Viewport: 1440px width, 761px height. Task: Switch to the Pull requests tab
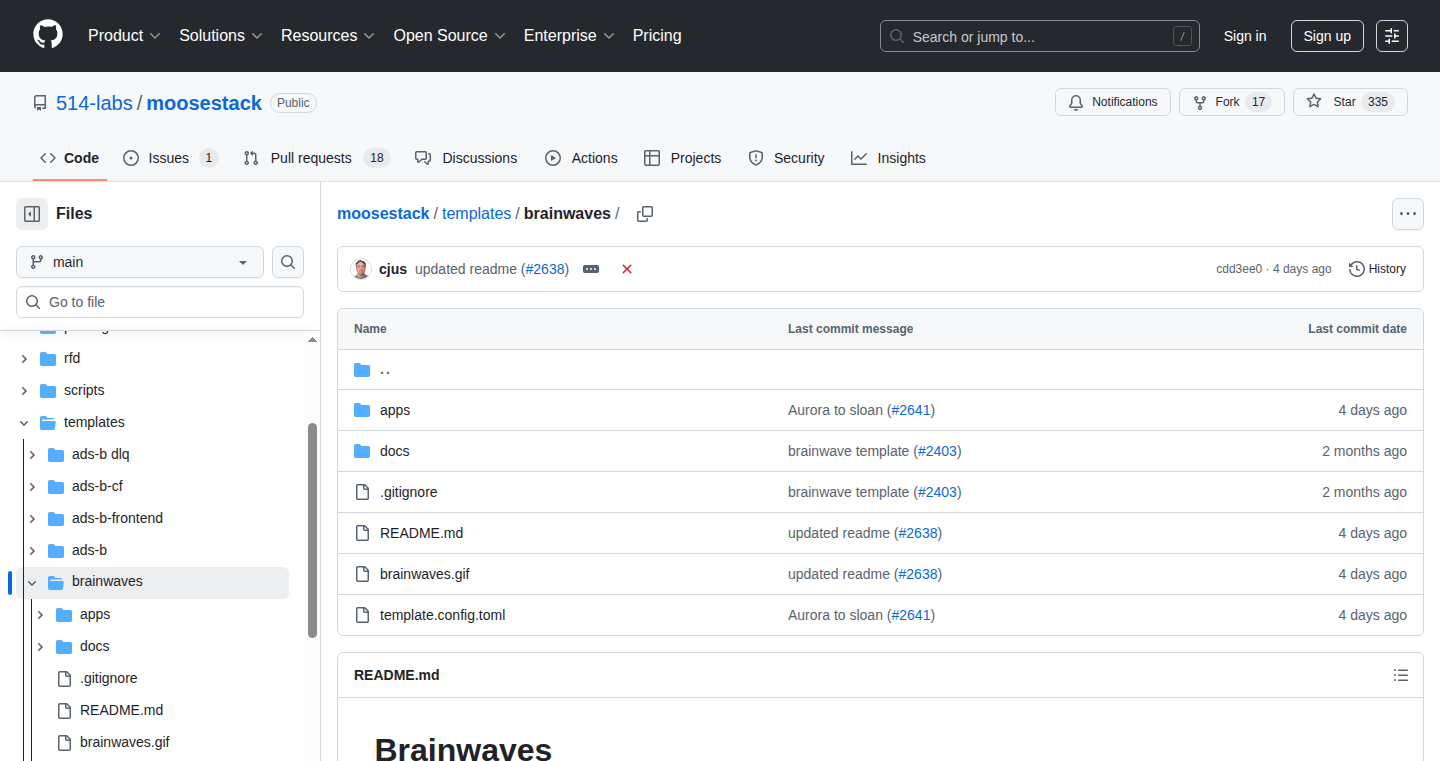316,158
